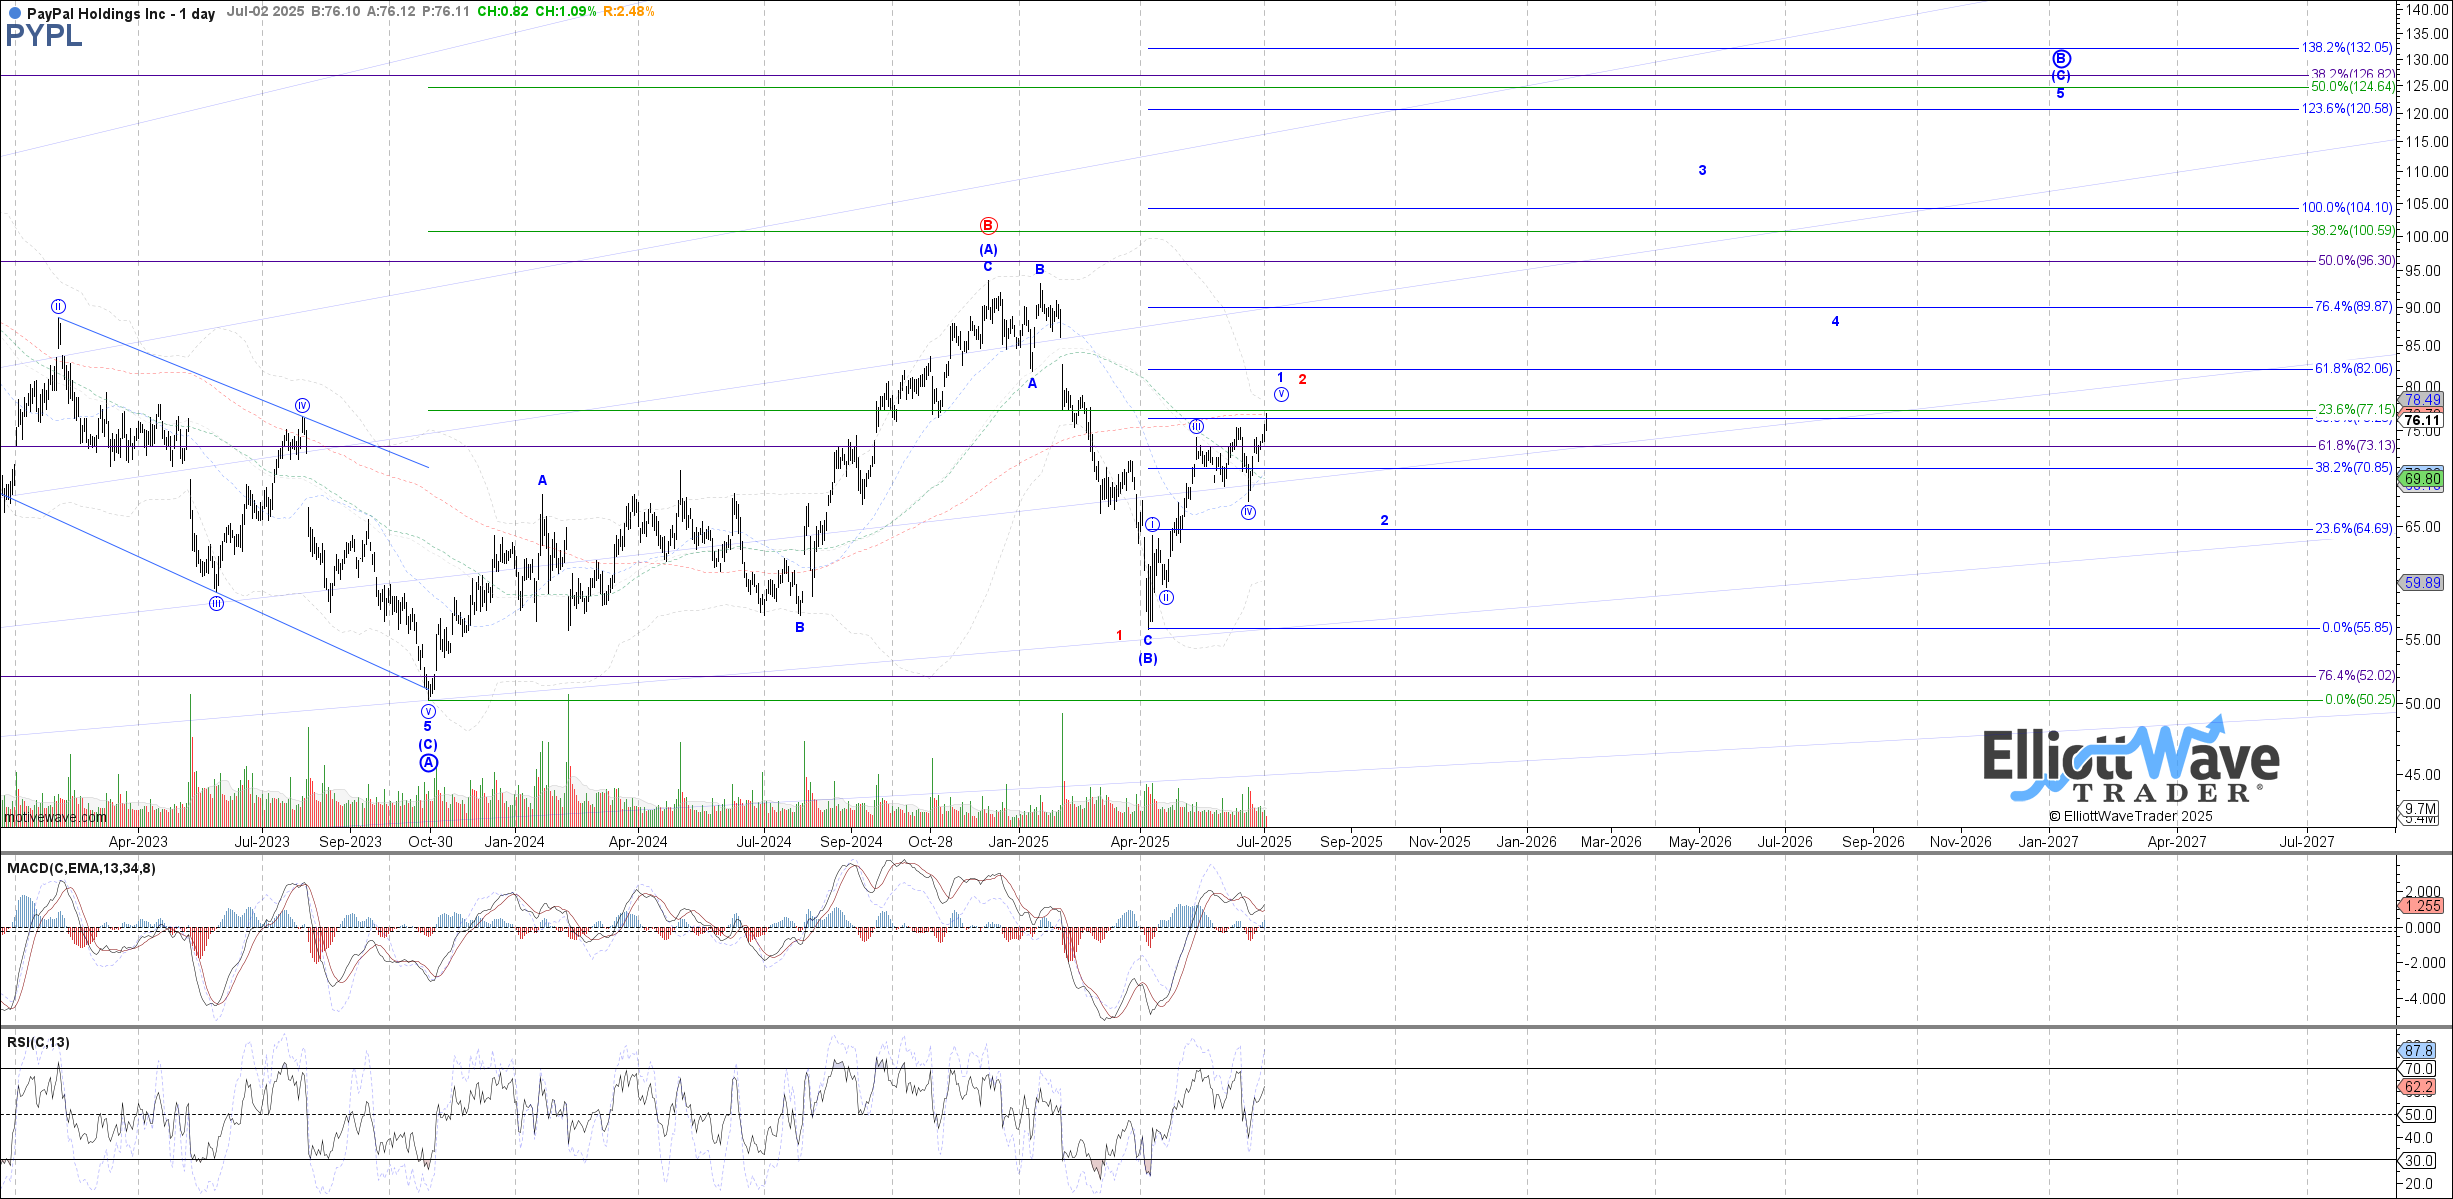This screenshot has width=2453, height=1199.
Task: Click the circled ii wave label at April 2023 high
Action: click(x=59, y=307)
